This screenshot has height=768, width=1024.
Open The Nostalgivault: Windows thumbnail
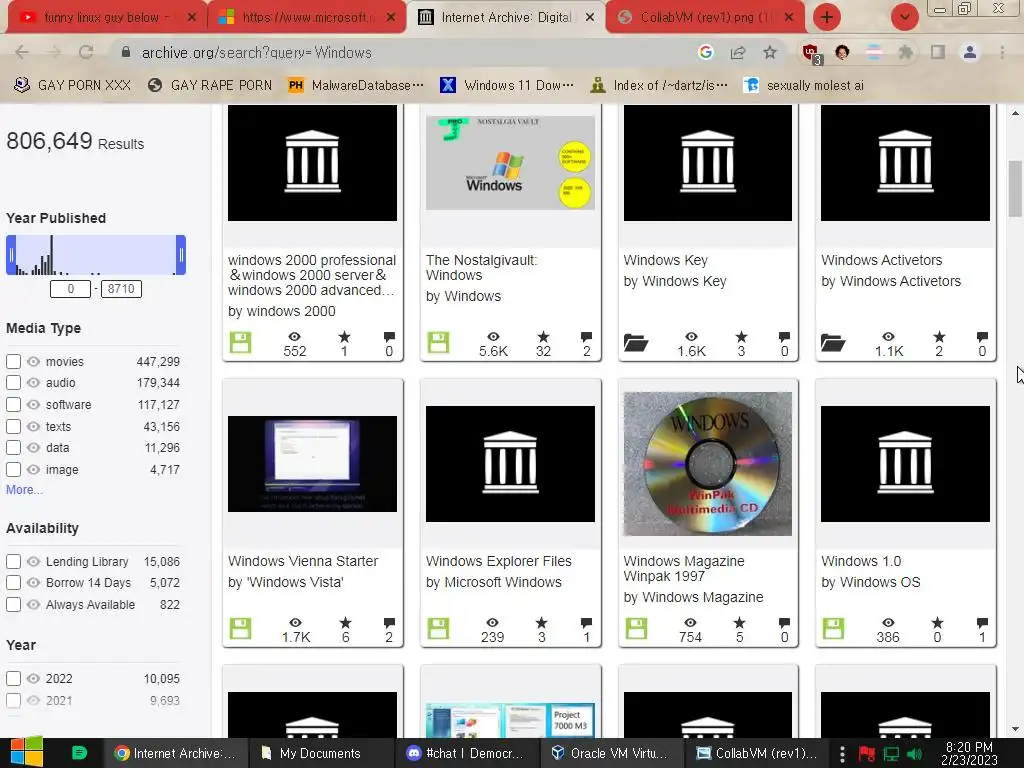510,163
